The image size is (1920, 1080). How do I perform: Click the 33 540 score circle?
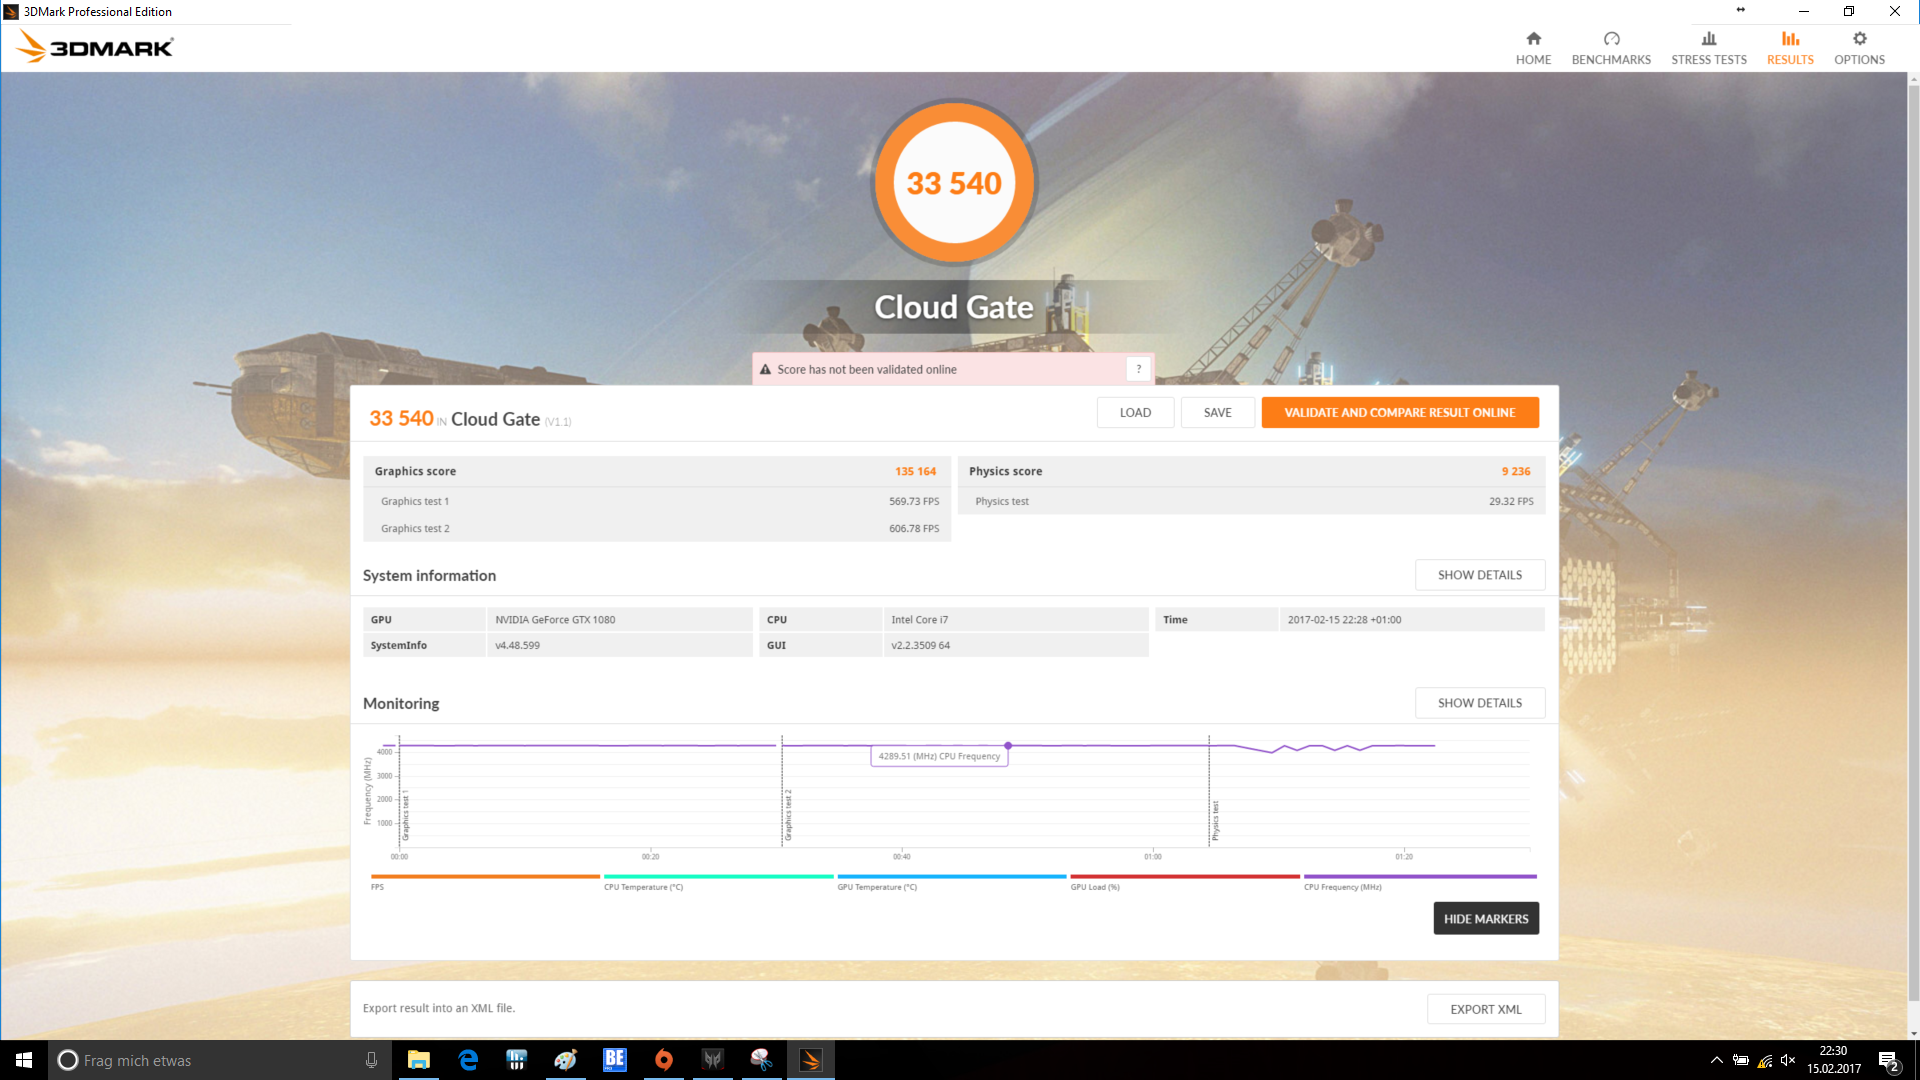tap(954, 182)
